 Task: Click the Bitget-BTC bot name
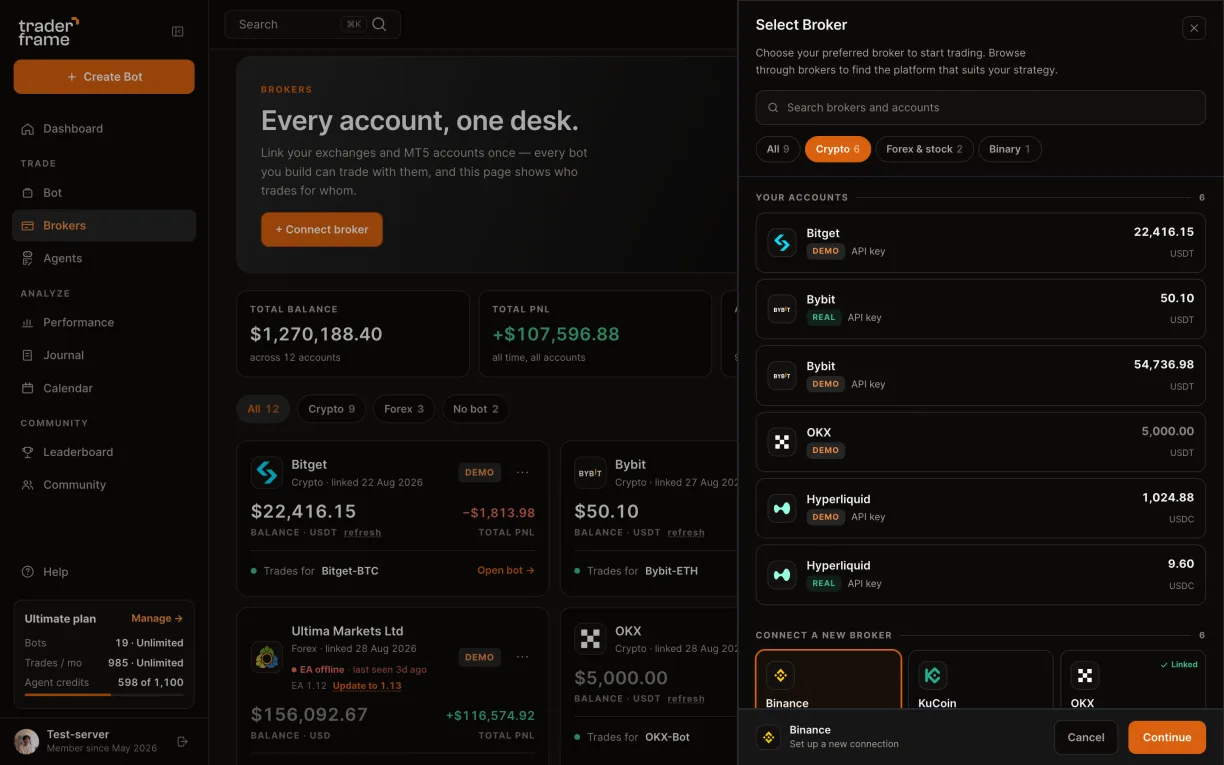pos(350,571)
